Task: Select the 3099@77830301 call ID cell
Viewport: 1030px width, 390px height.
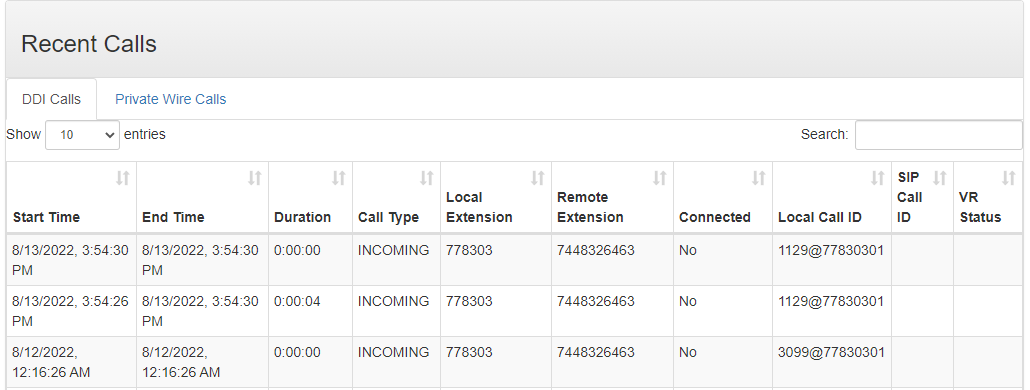Action: pyautogui.click(x=832, y=362)
